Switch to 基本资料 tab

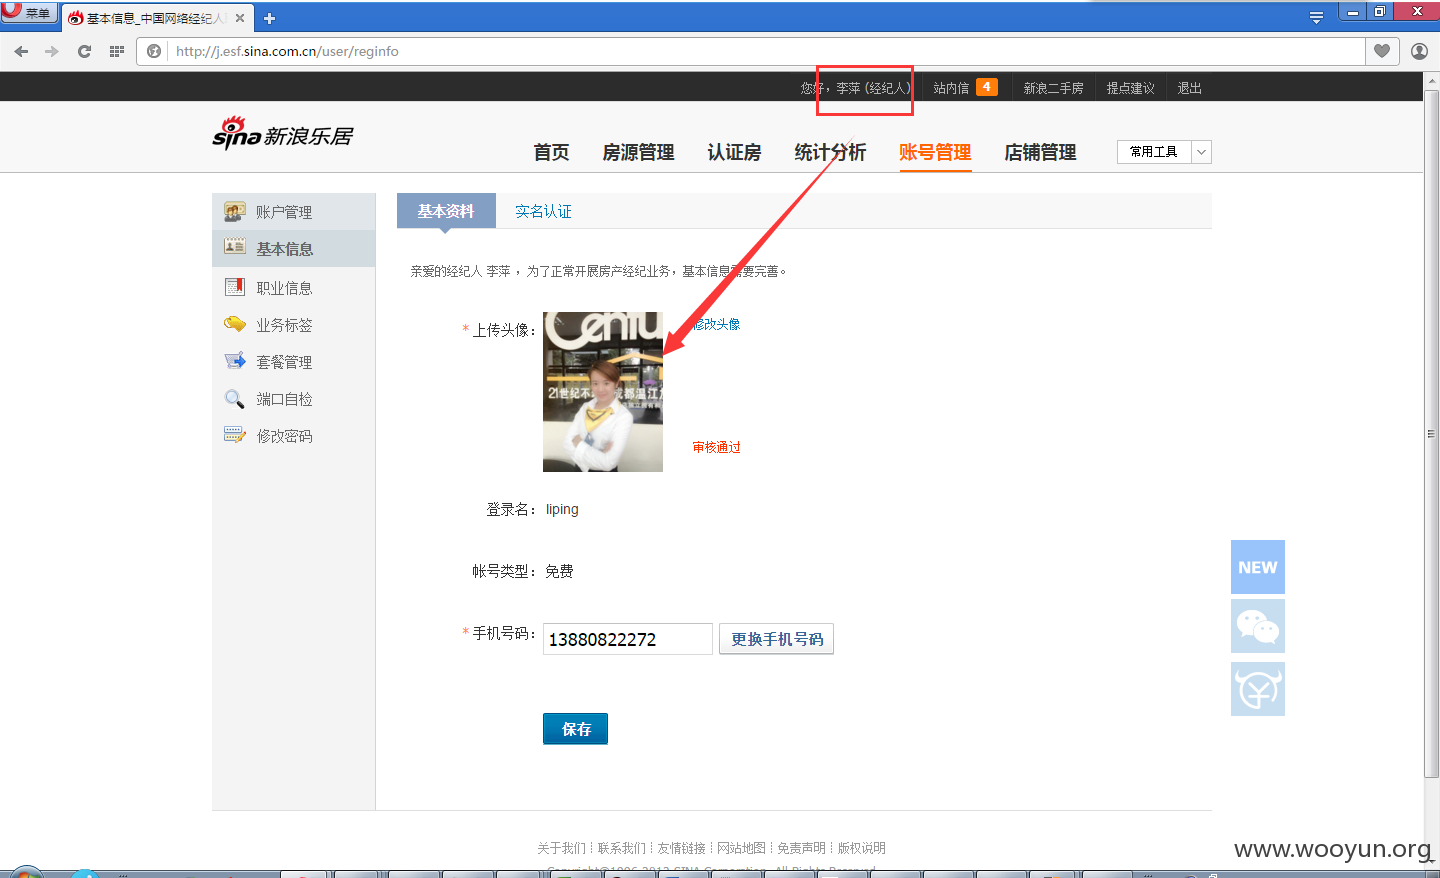click(446, 211)
